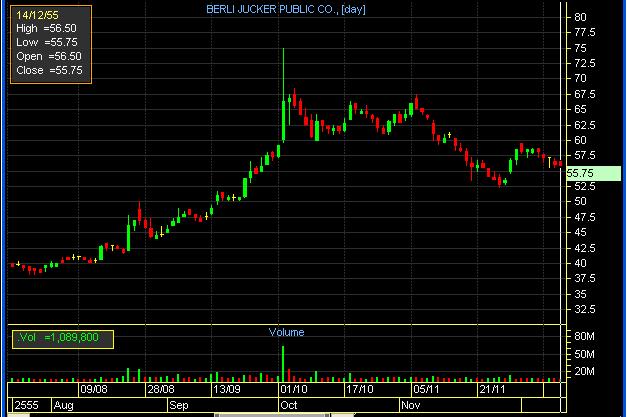The image size is (627, 417).
Task: Click the 17/10 date axis label
Action: point(359,389)
